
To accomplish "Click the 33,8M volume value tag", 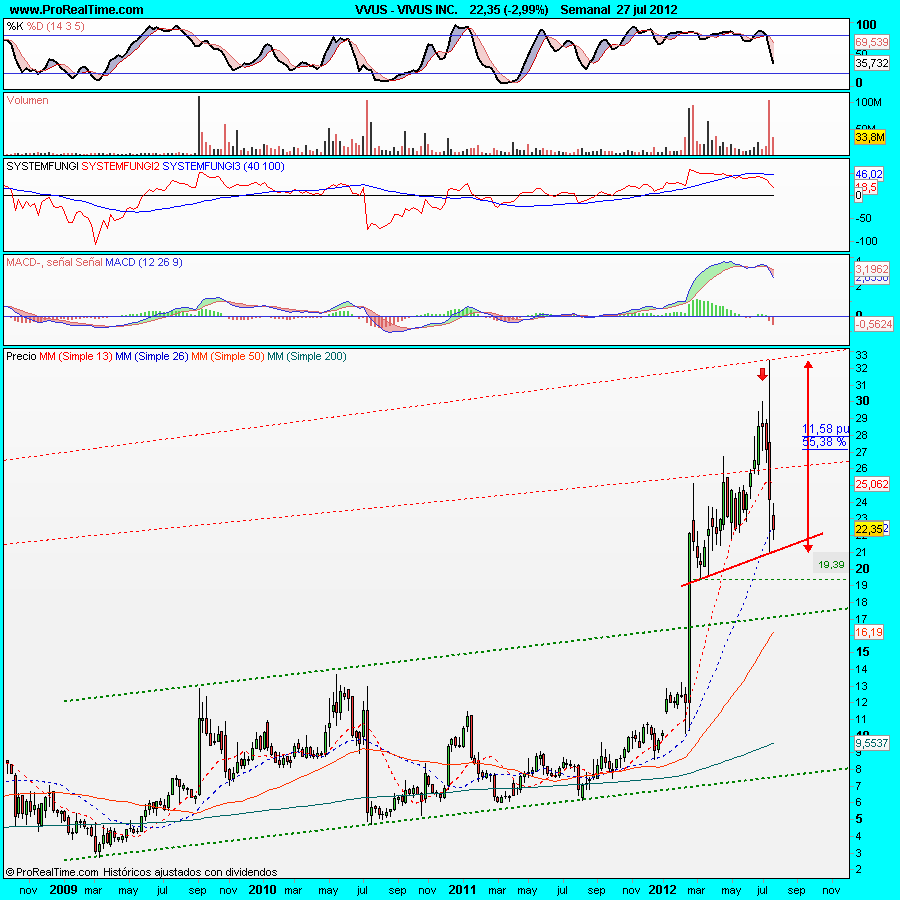I will pos(870,137).
